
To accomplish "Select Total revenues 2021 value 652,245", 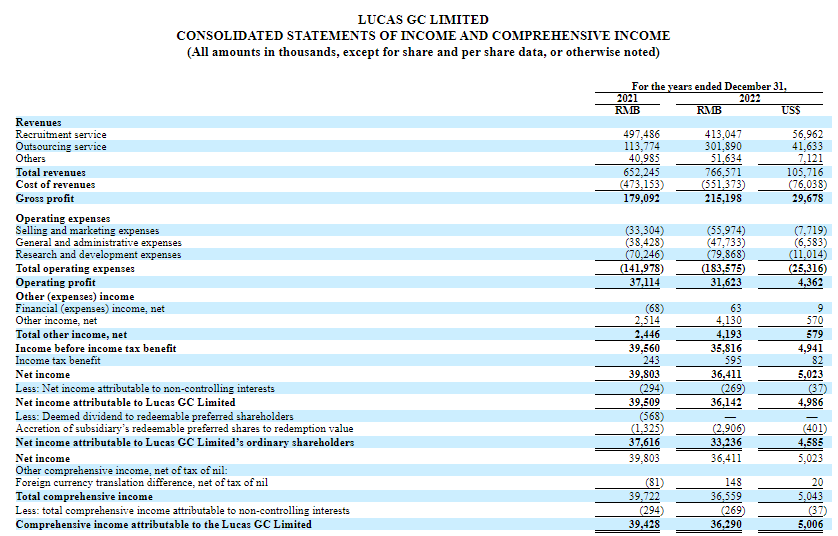I will [641, 173].
